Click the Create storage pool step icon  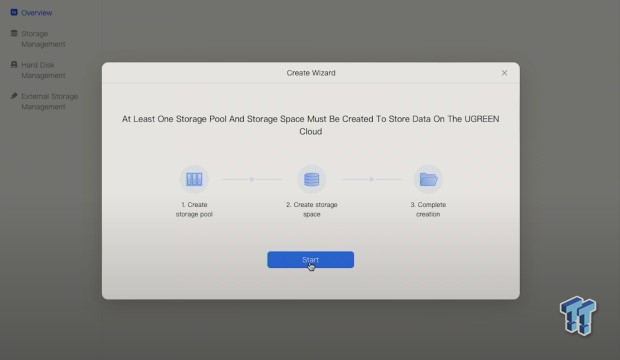click(194, 179)
